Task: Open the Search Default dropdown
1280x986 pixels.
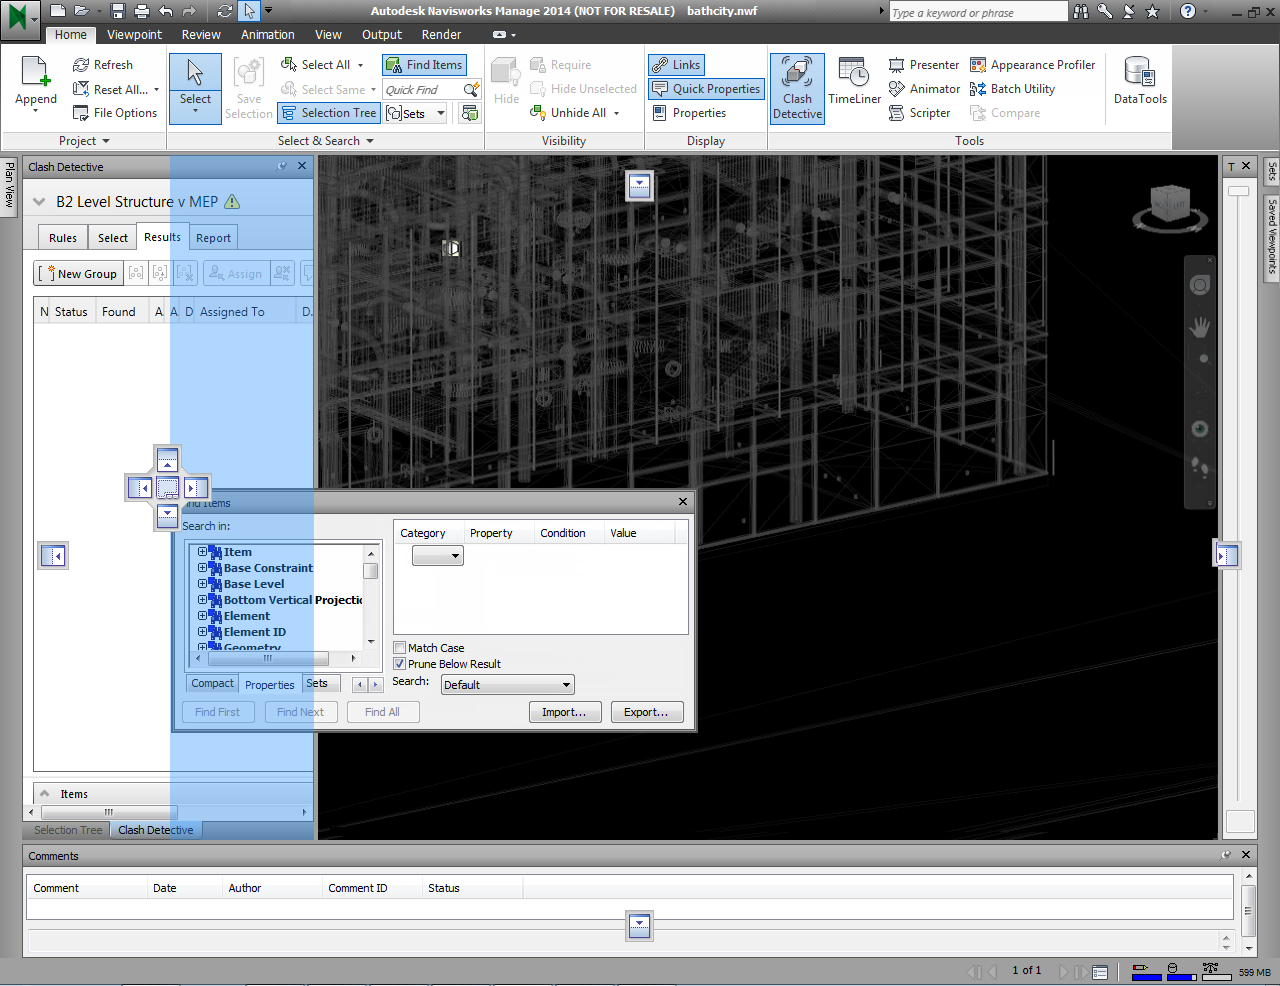Action: 507,685
